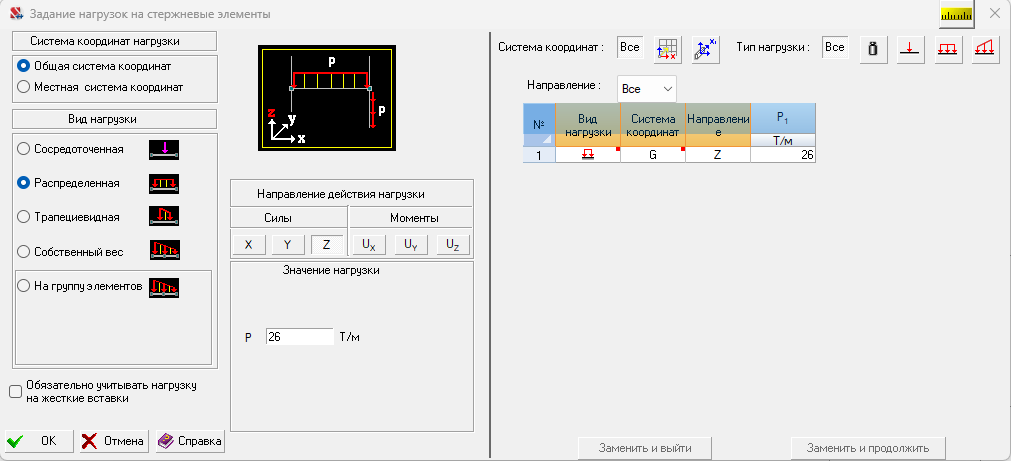Click Заменить и продолжить button
Screen dimensions: 1011x461
point(869,447)
